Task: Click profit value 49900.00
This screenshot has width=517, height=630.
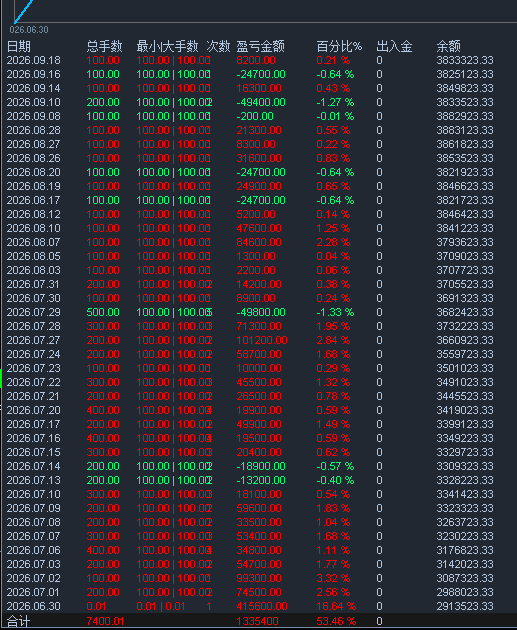Action: pos(259,424)
